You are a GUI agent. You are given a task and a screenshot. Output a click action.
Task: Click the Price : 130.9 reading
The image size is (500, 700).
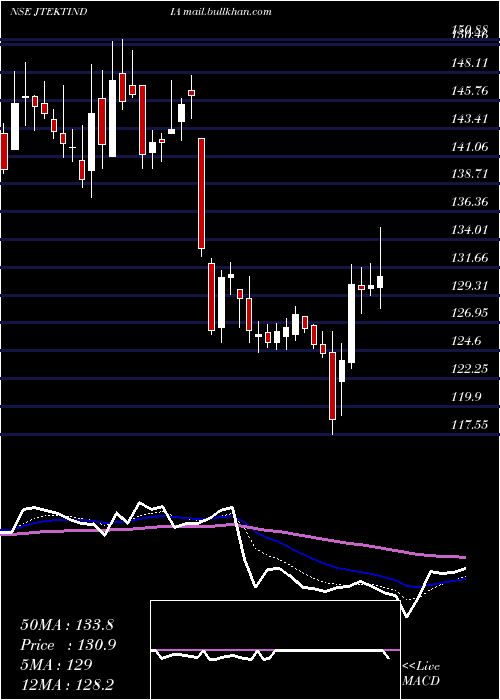click(x=69, y=645)
